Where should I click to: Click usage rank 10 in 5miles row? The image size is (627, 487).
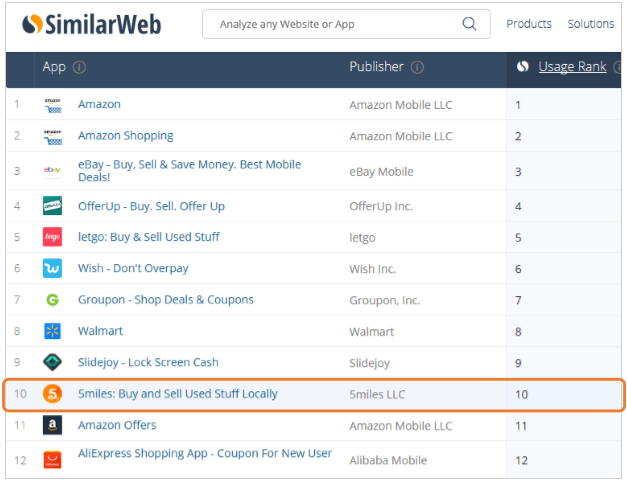coord(521,395)
